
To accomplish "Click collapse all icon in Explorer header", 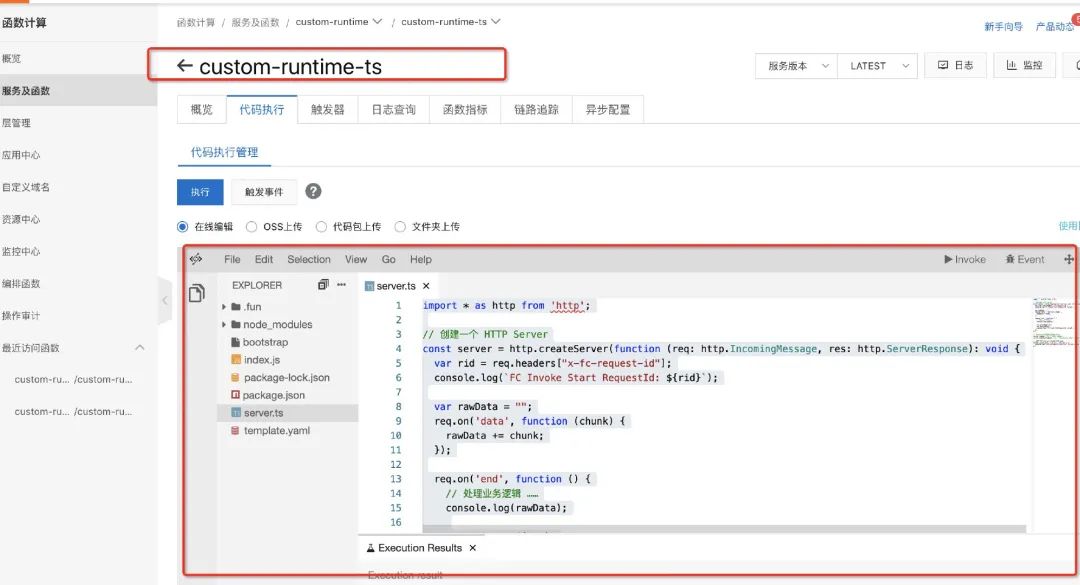I will [x=323, y=285].
